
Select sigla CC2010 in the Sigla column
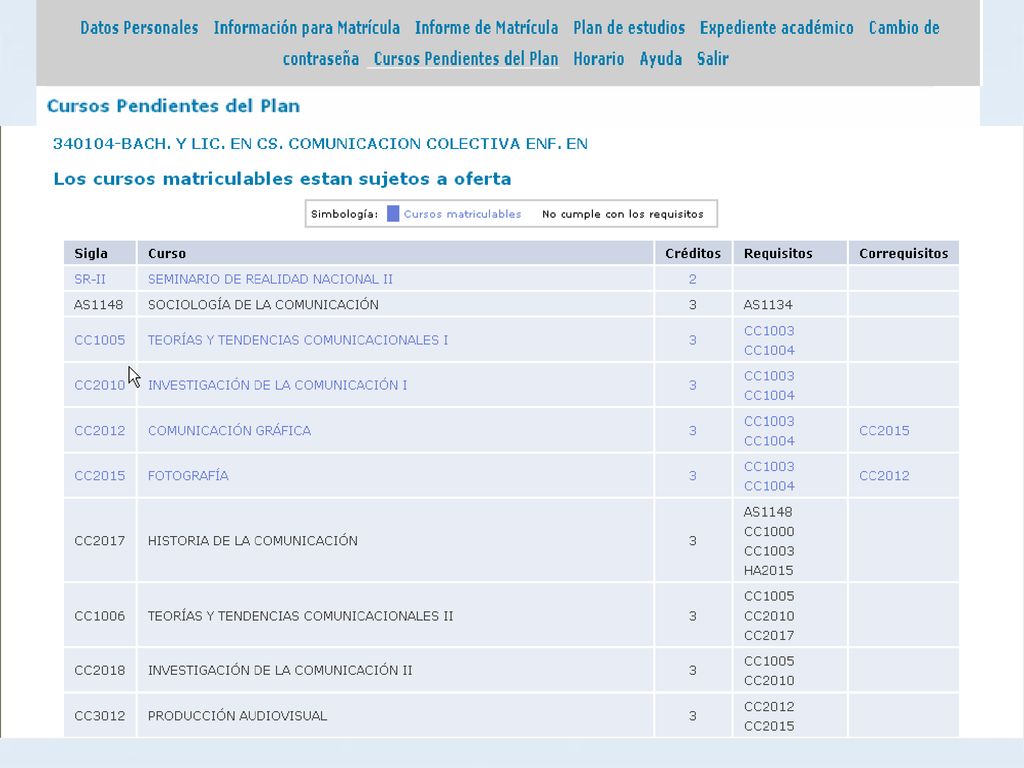[99, 385]
